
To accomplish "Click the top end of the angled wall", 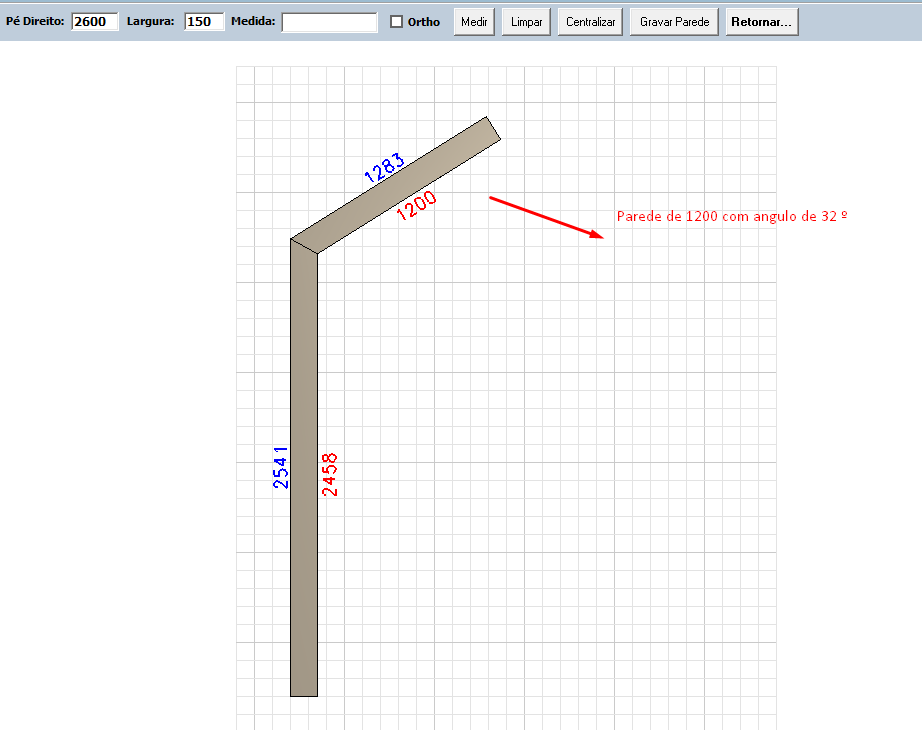I will click(x=492, y=130).
